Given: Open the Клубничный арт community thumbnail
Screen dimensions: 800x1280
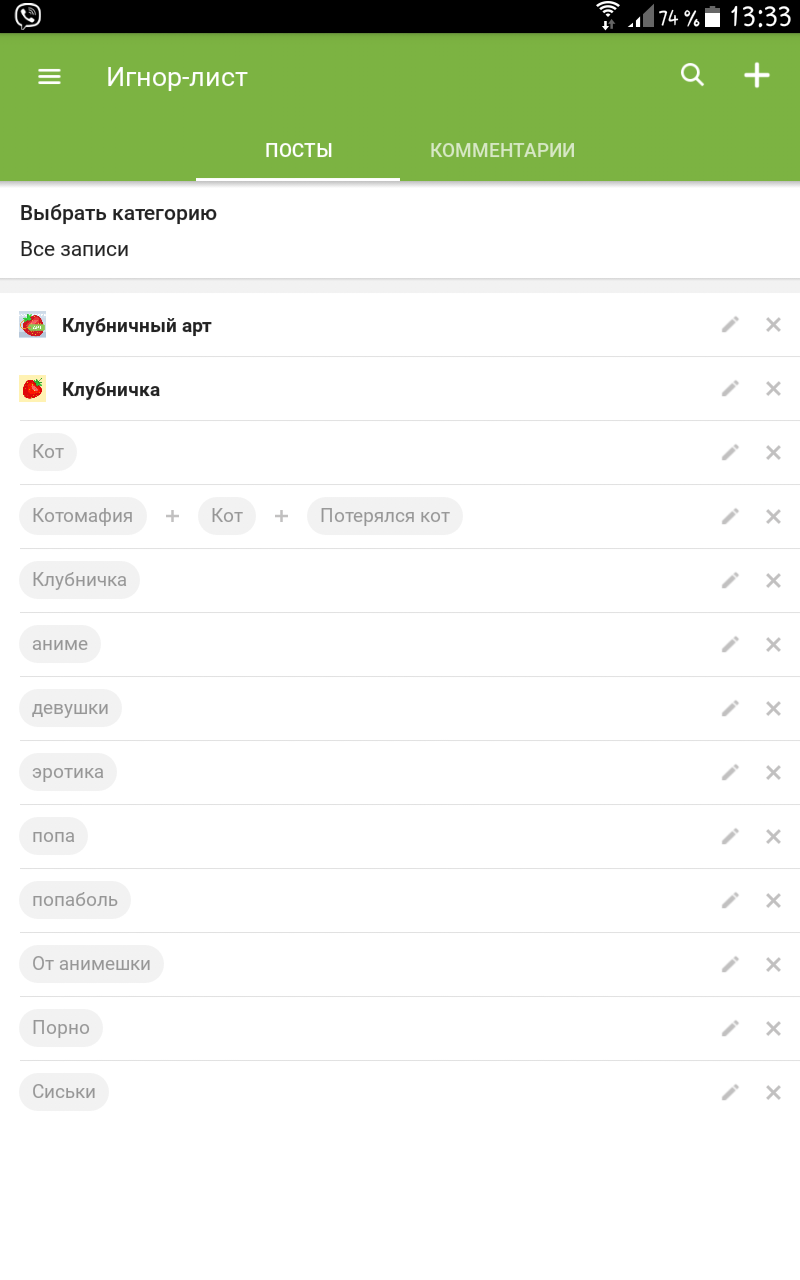Looking at the screenshot, I should [33, 325].
